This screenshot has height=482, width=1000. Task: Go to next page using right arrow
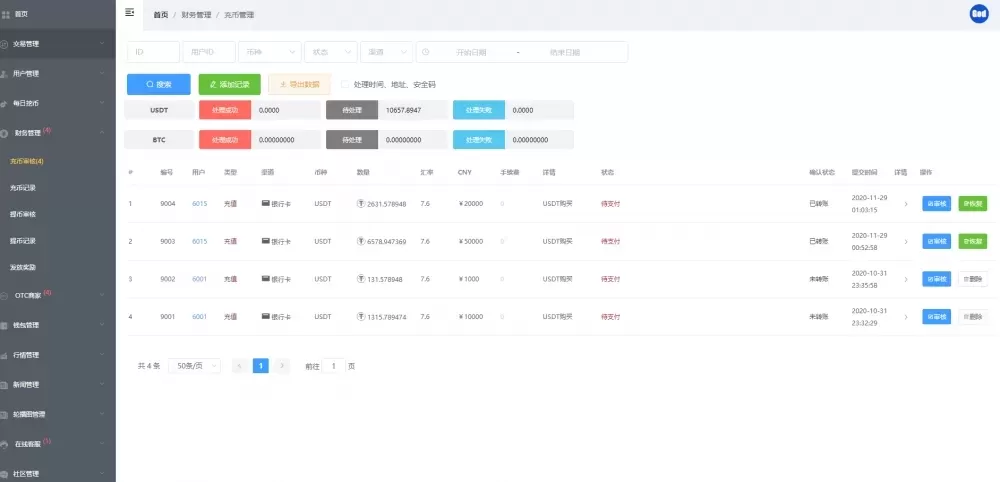tap(283, 366)
